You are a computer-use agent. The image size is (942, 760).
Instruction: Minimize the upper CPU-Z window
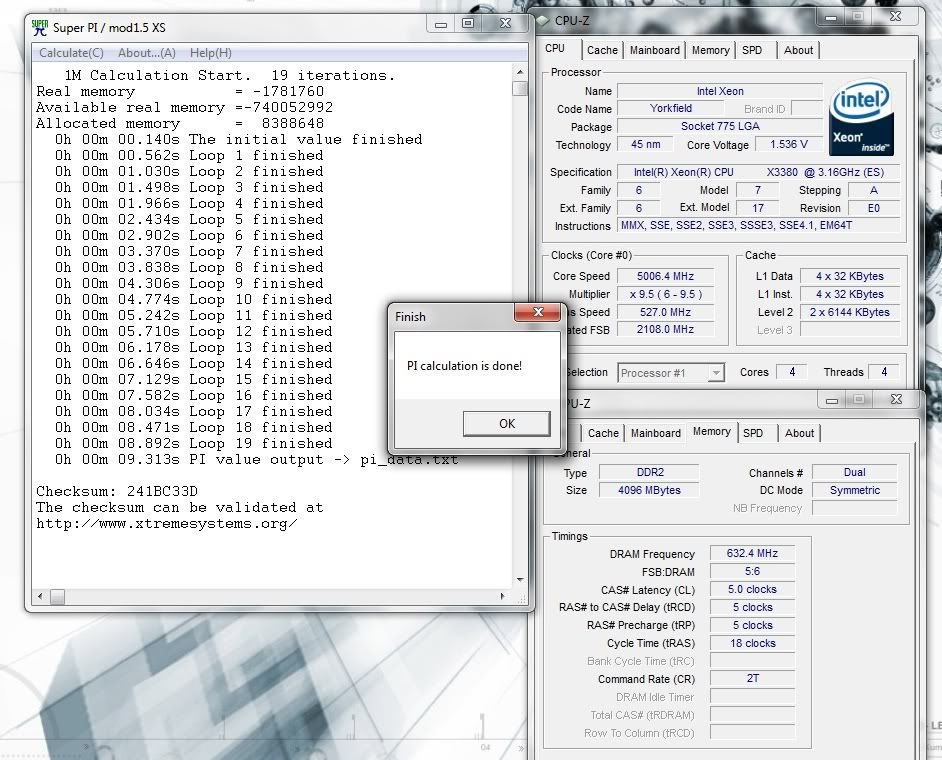pyautogui.click(x=830, y=17)
